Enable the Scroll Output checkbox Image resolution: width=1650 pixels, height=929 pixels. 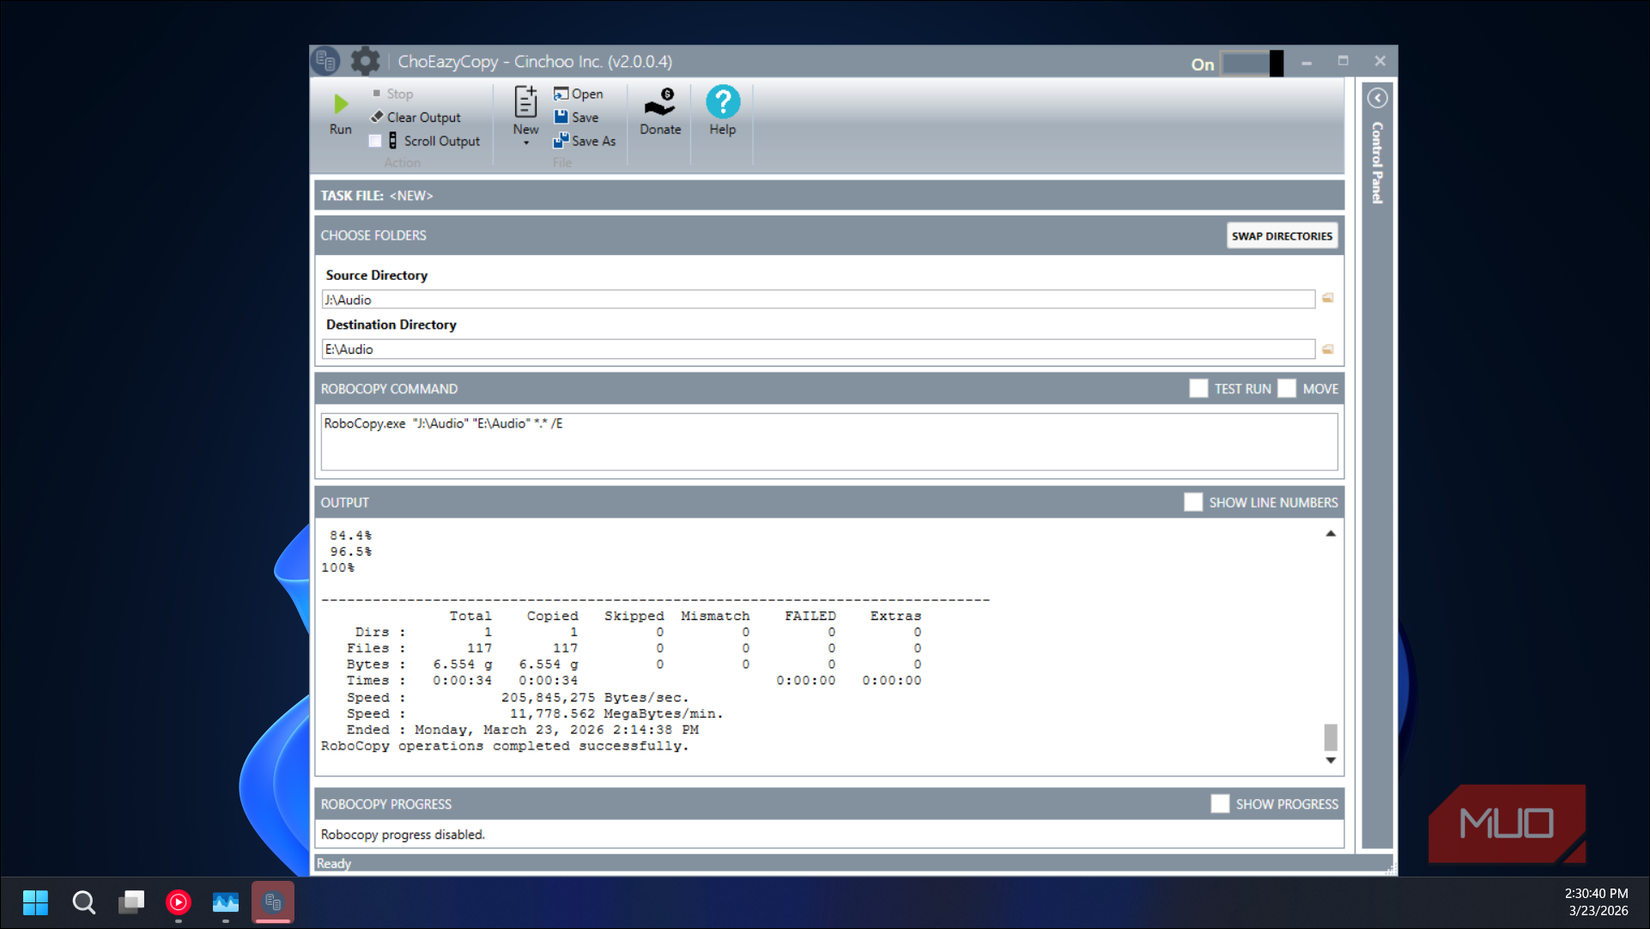coord(375,141)
